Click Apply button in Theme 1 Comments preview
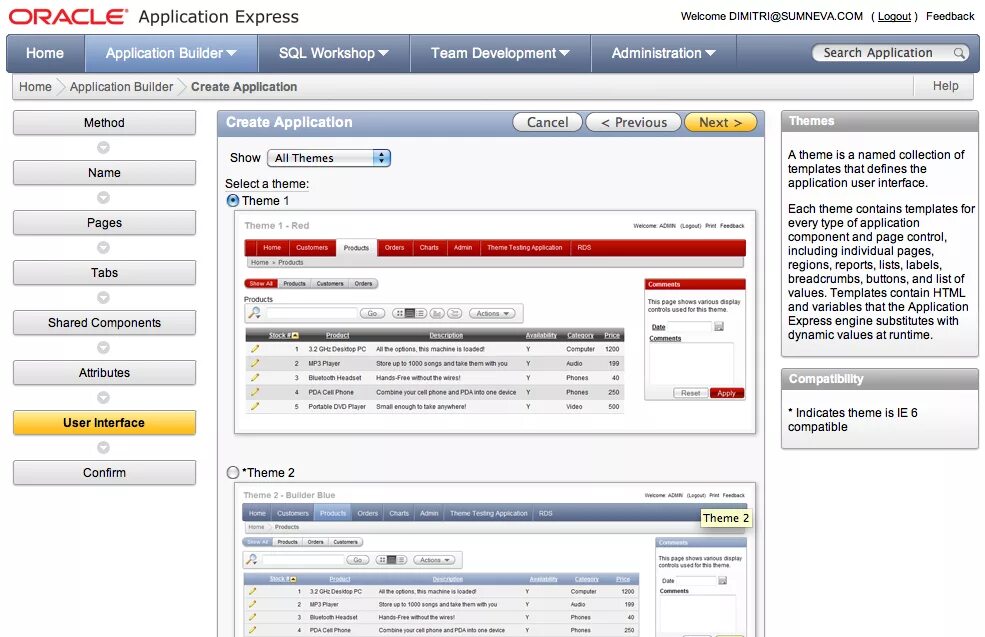985x637 pixels. click(x=726, y=393)
